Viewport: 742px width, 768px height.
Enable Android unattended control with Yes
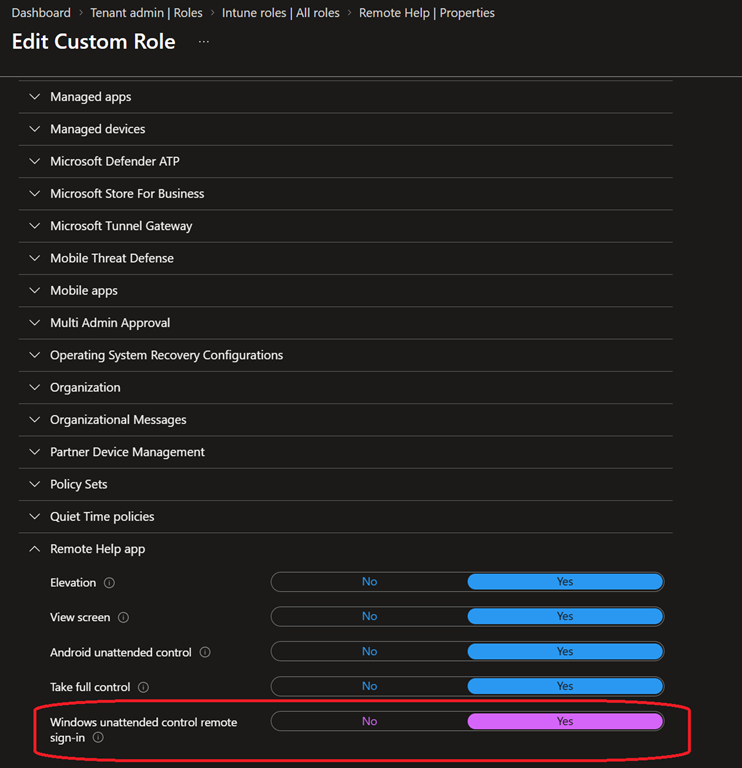pos(565,651)
